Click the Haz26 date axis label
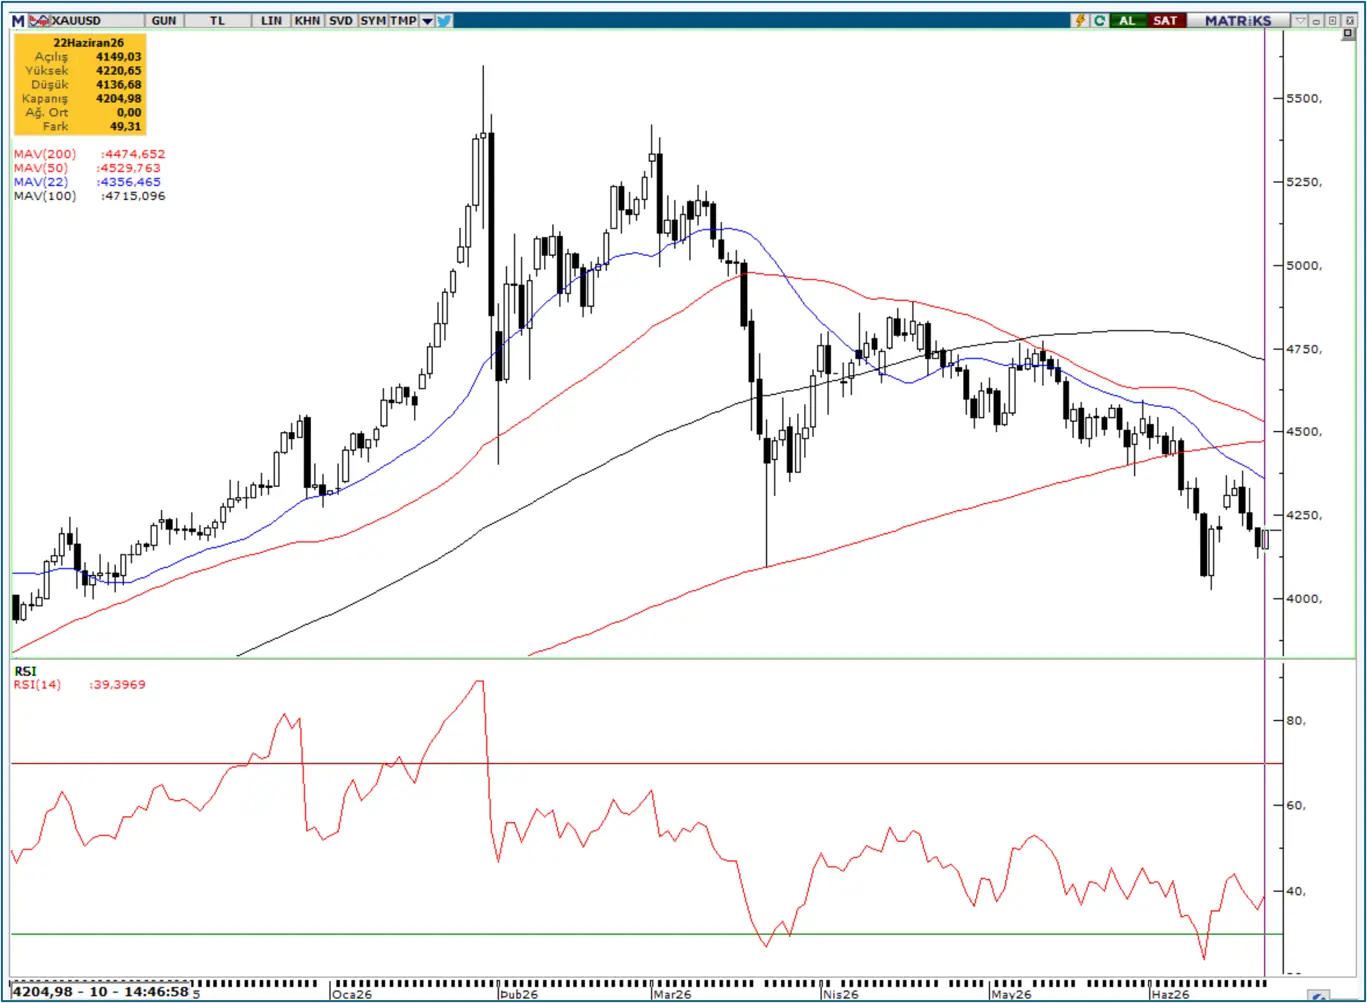1367x1003 pixels. [1170, 994]
